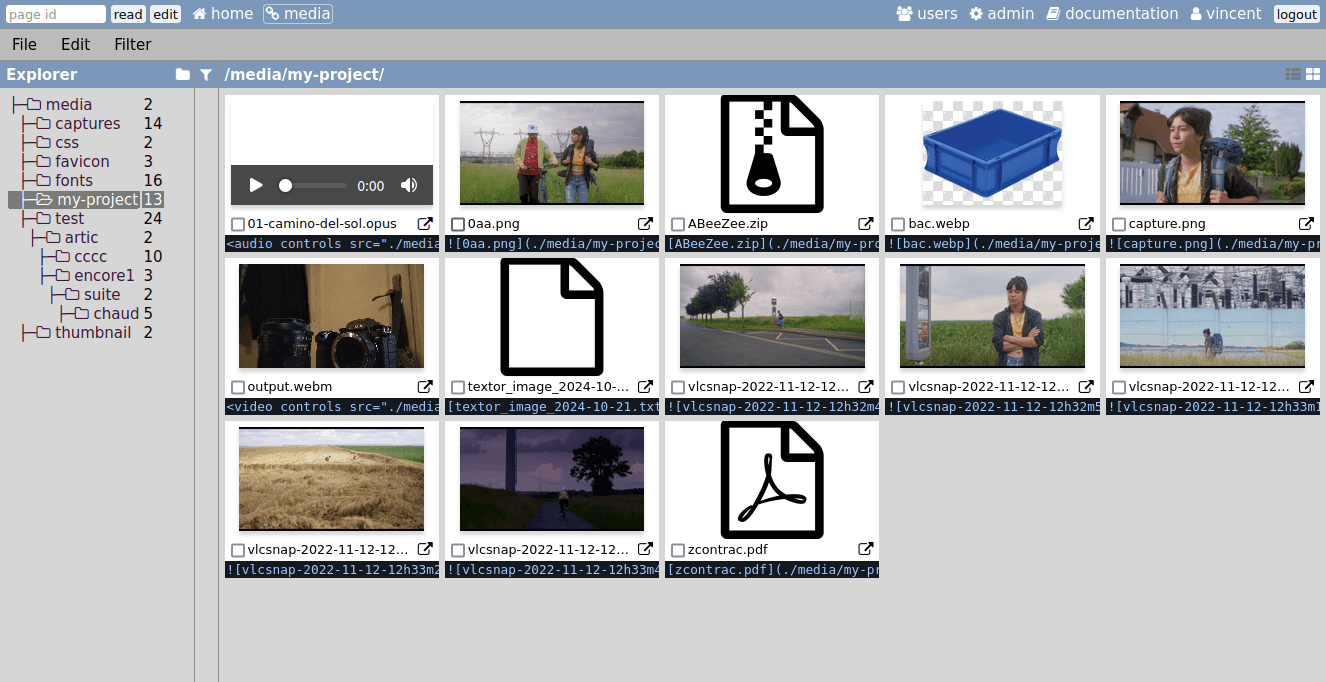Click the filter funnel icon in Explorer

tap(206, 74)
